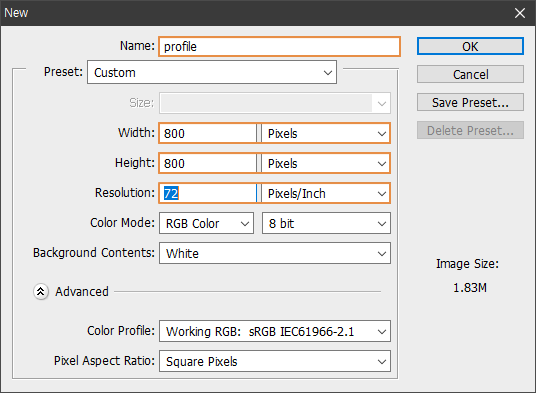536x393 pixels.
Task: Open the Pixels/Inch resolution units dropdown
Action: click(326, 193)
